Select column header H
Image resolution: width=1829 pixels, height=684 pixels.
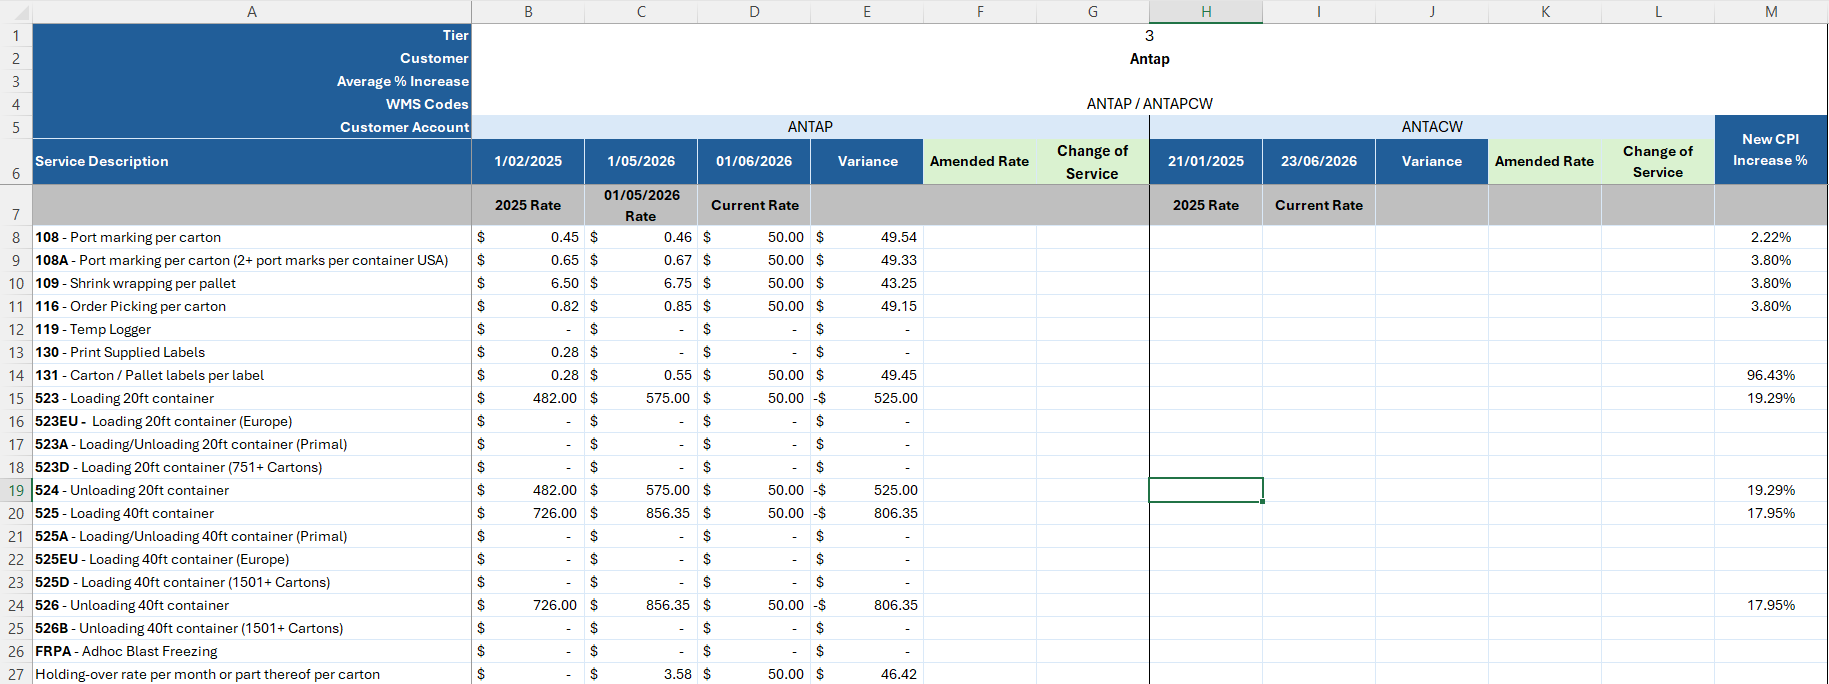pyautogui.click(x=1206, y=12)
